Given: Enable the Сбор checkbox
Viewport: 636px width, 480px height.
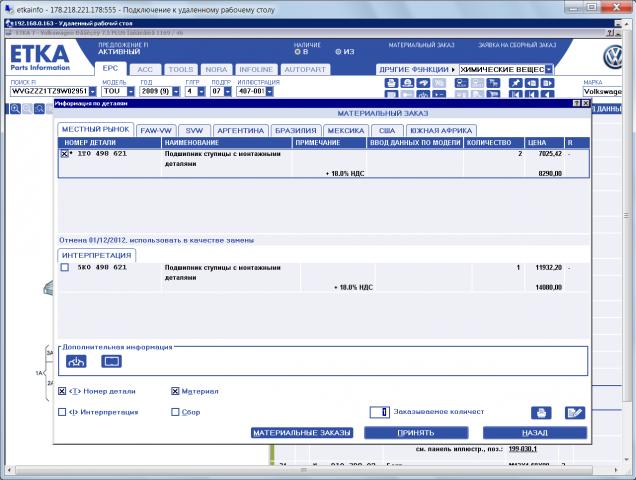Looking at the screenshot, I should [x=175, y=412].
